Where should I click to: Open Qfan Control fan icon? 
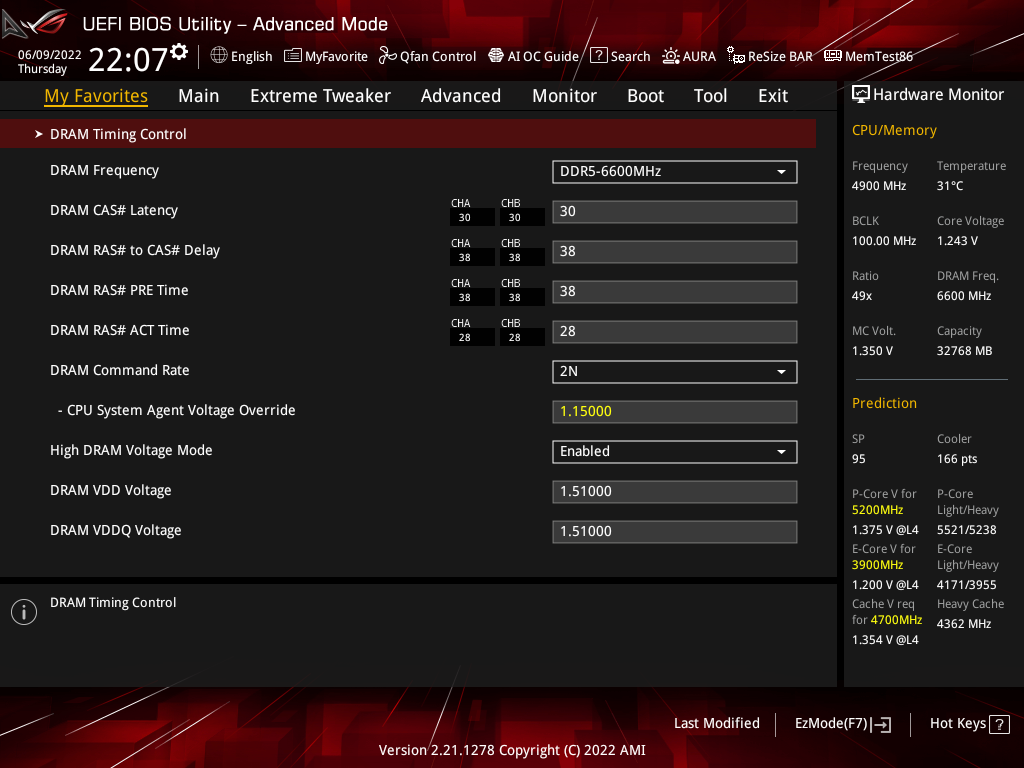tap(387, 56)
